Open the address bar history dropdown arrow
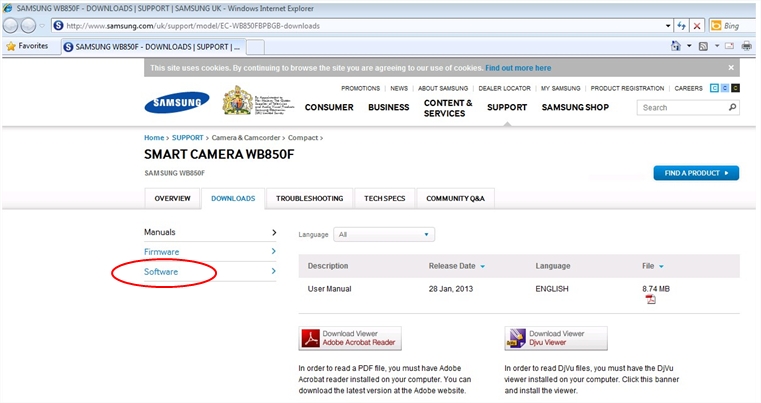The image size is (761, 403). coord(668,26)
